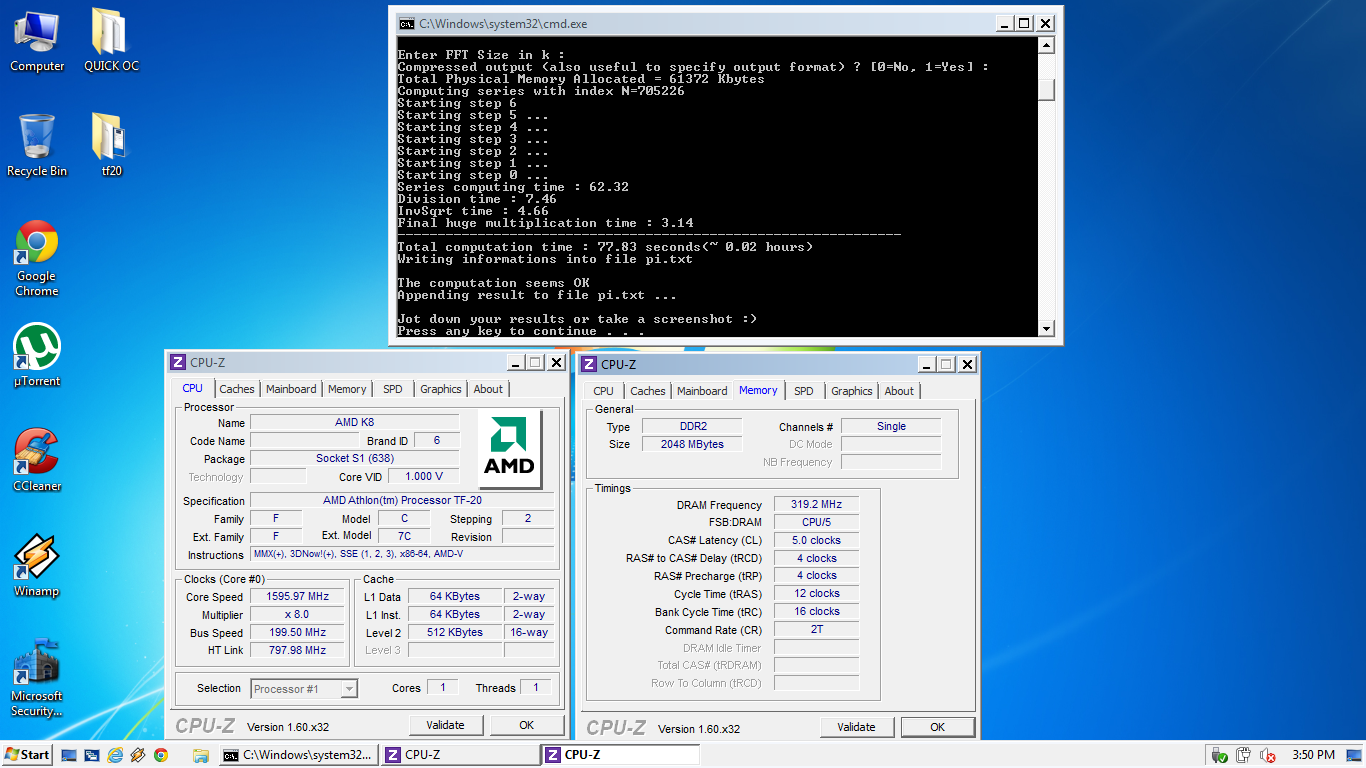Click Validate in right CPU-Z Memory window
The height and width of the screenshot is (768, 1366).
click(857, 727)
